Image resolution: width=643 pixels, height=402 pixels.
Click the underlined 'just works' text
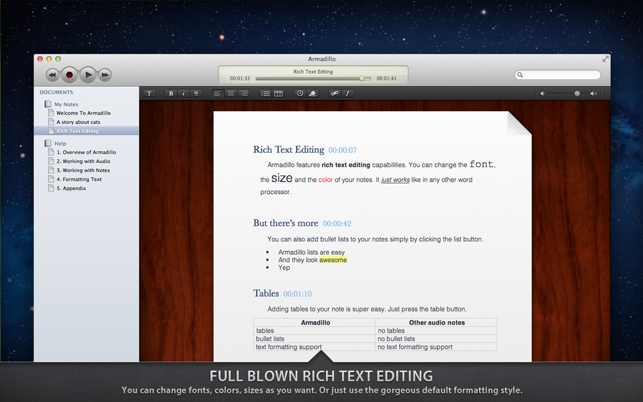click(395, 180)
